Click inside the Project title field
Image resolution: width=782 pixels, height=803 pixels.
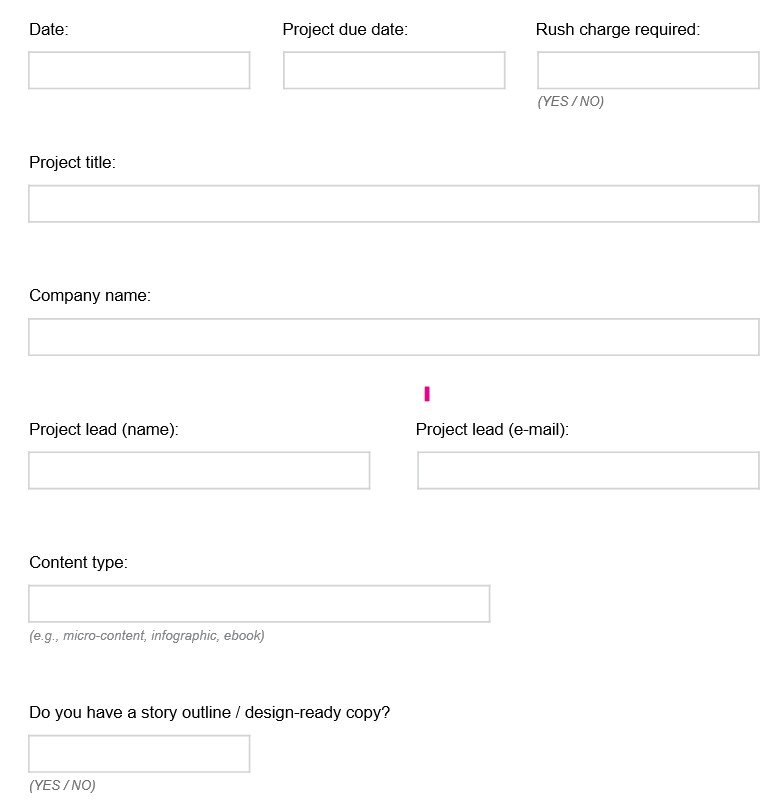[x=394, y=204]
